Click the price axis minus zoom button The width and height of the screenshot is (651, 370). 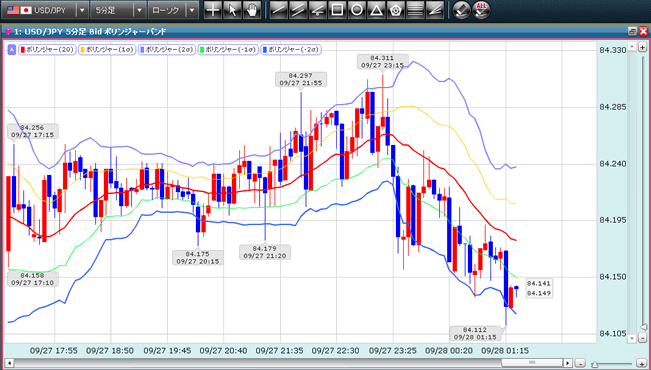pos(643,338)
